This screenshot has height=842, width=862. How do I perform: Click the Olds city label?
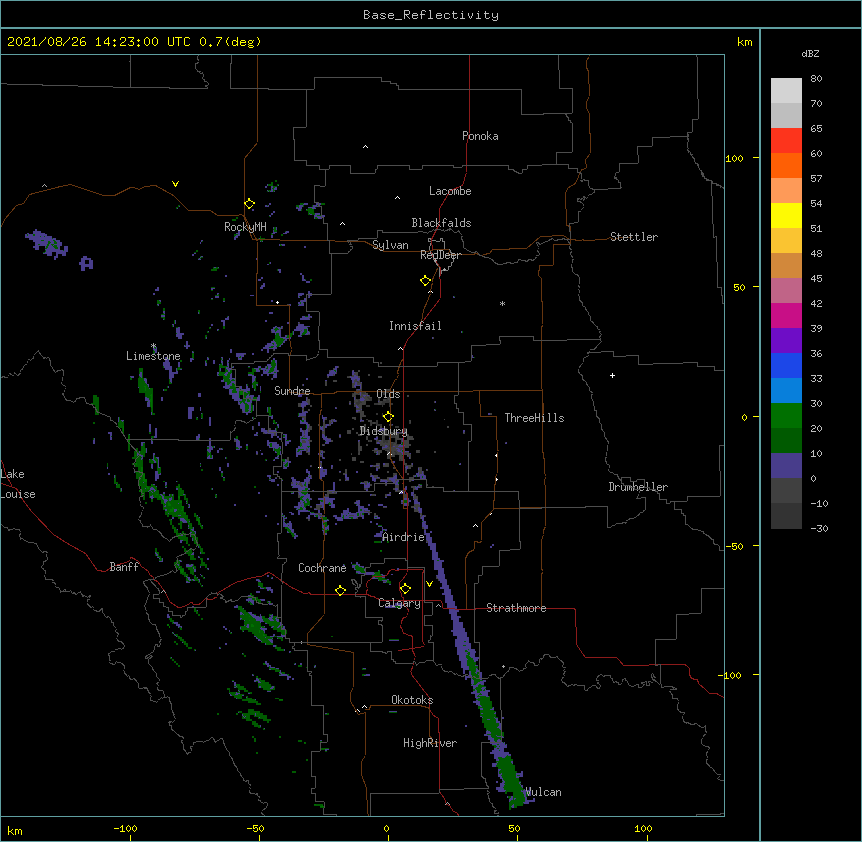click(388, 394)
